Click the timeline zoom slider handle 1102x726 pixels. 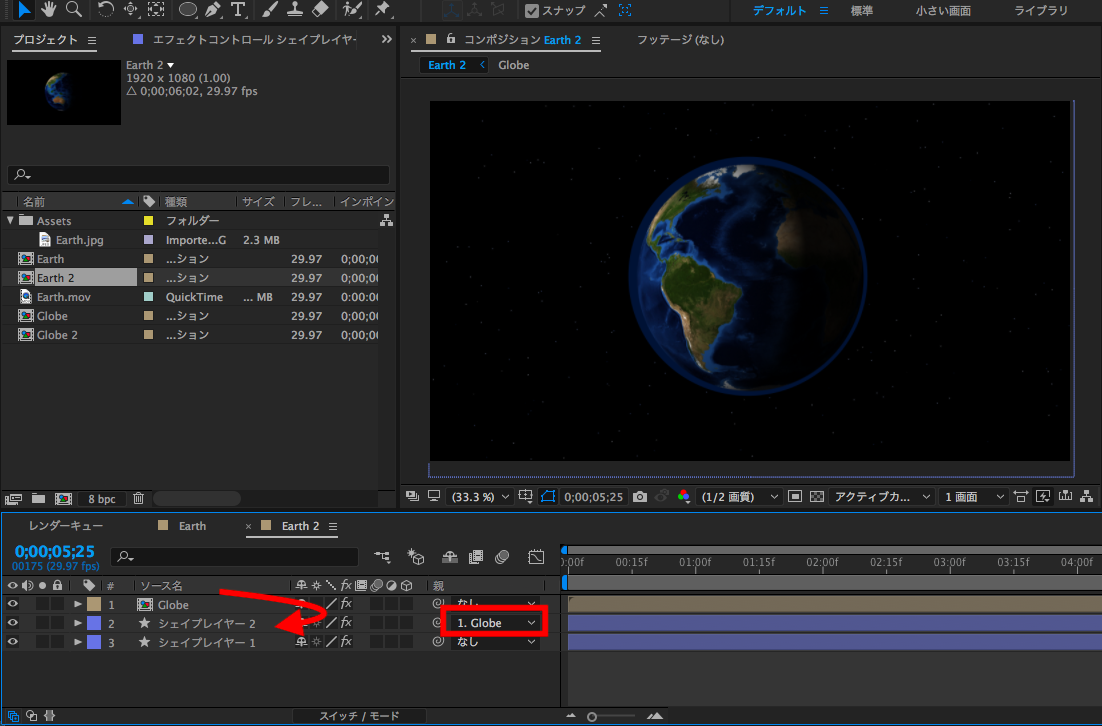click(x=592, y=716)
